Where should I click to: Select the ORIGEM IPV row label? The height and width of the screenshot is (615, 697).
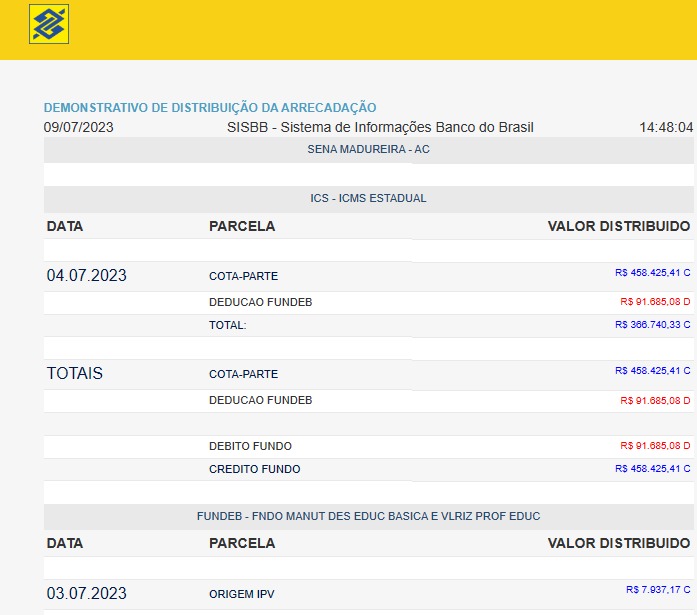(241, 594)
